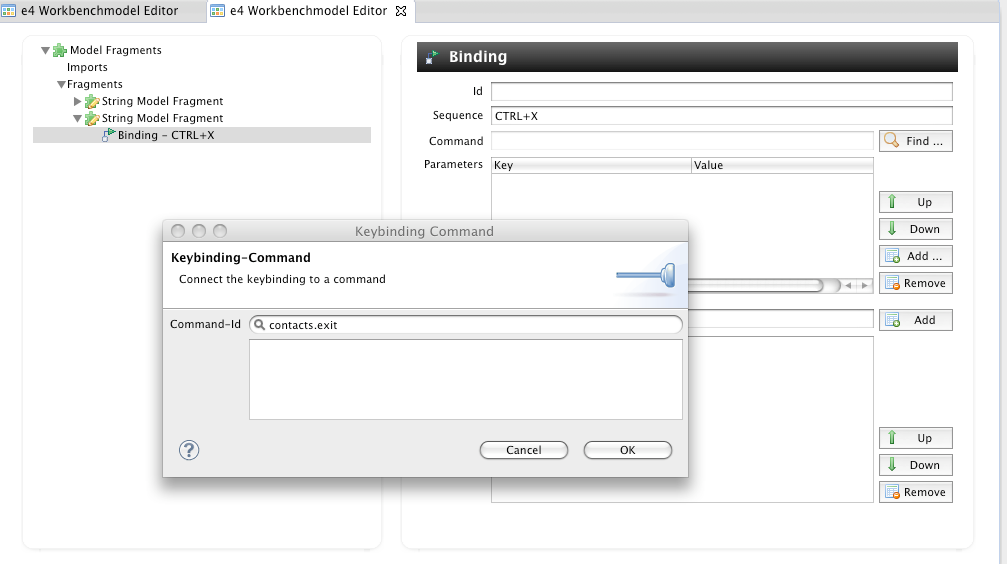This screenshot has height=564, width=1007.
Task: Click the Find... command button
Action: [x=915, y=141]
